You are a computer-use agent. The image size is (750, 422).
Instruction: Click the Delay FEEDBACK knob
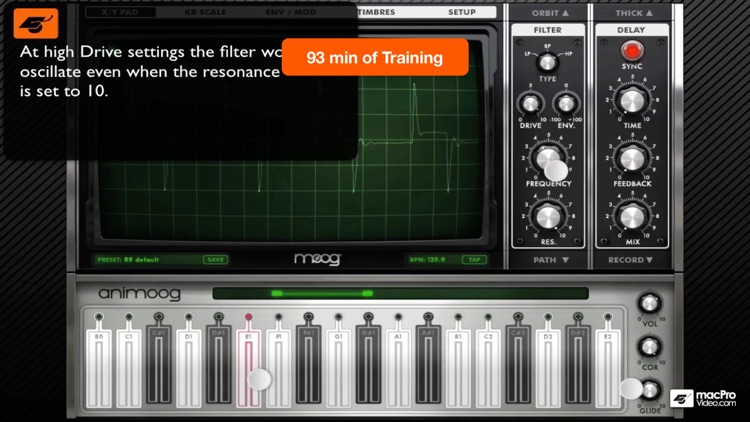[632, 159]
